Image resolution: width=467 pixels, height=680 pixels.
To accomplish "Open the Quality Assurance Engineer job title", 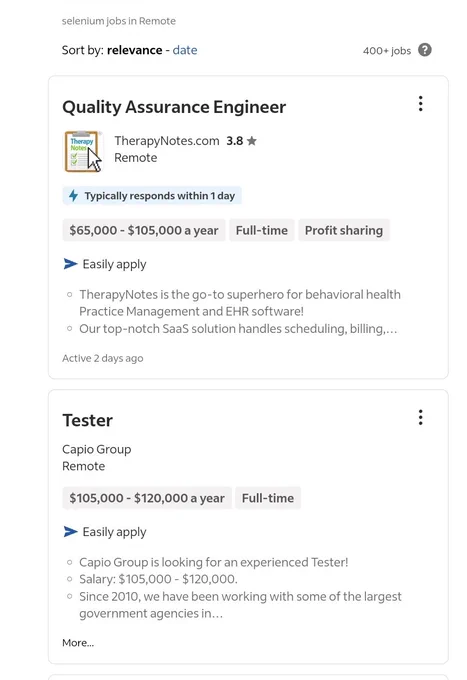I will [174, 107].
